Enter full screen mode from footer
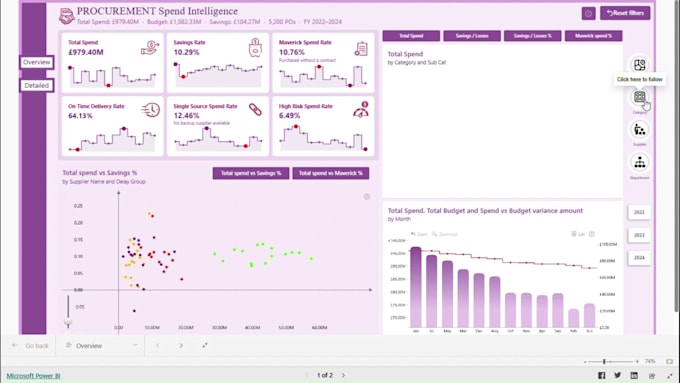 pyautogui.click(x=670, y=376)
